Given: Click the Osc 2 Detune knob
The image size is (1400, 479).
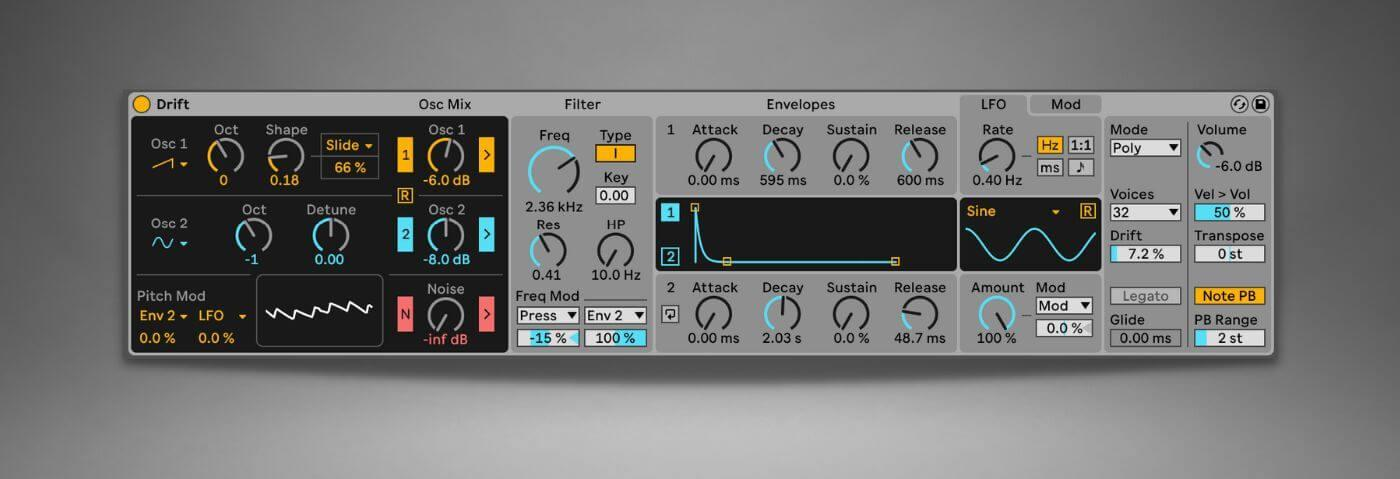Looking at the screenshot, I should (x=330, y=235).
